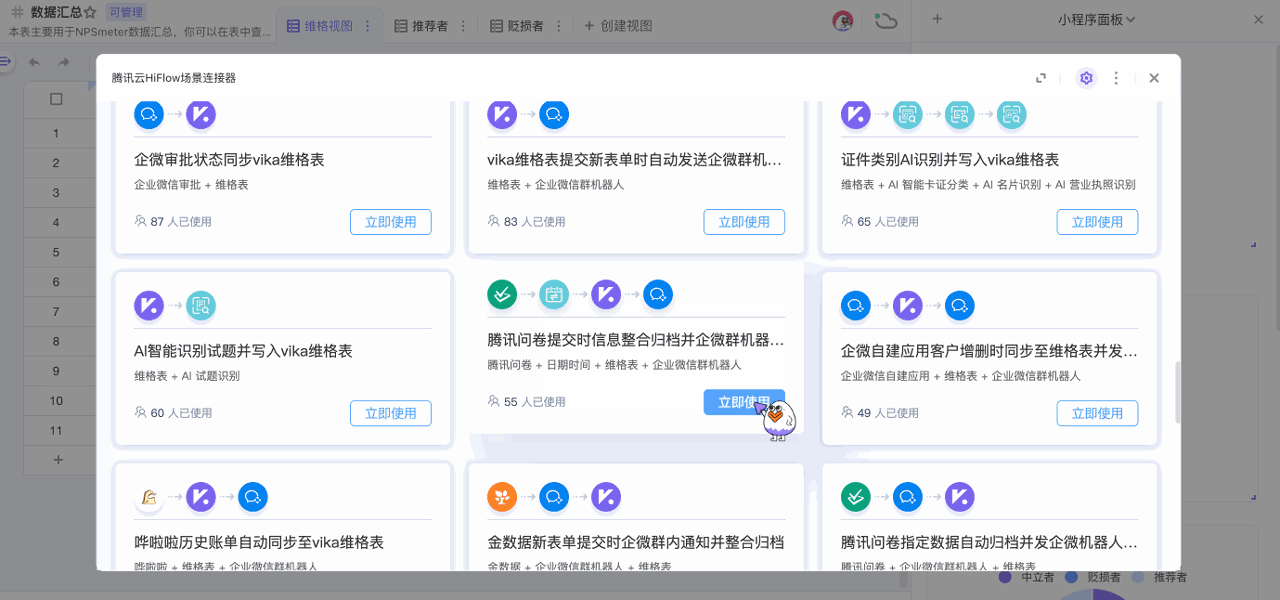Open options menu beside 维格视图 tab
The image size is (1280, 600).
click(368, 26)
